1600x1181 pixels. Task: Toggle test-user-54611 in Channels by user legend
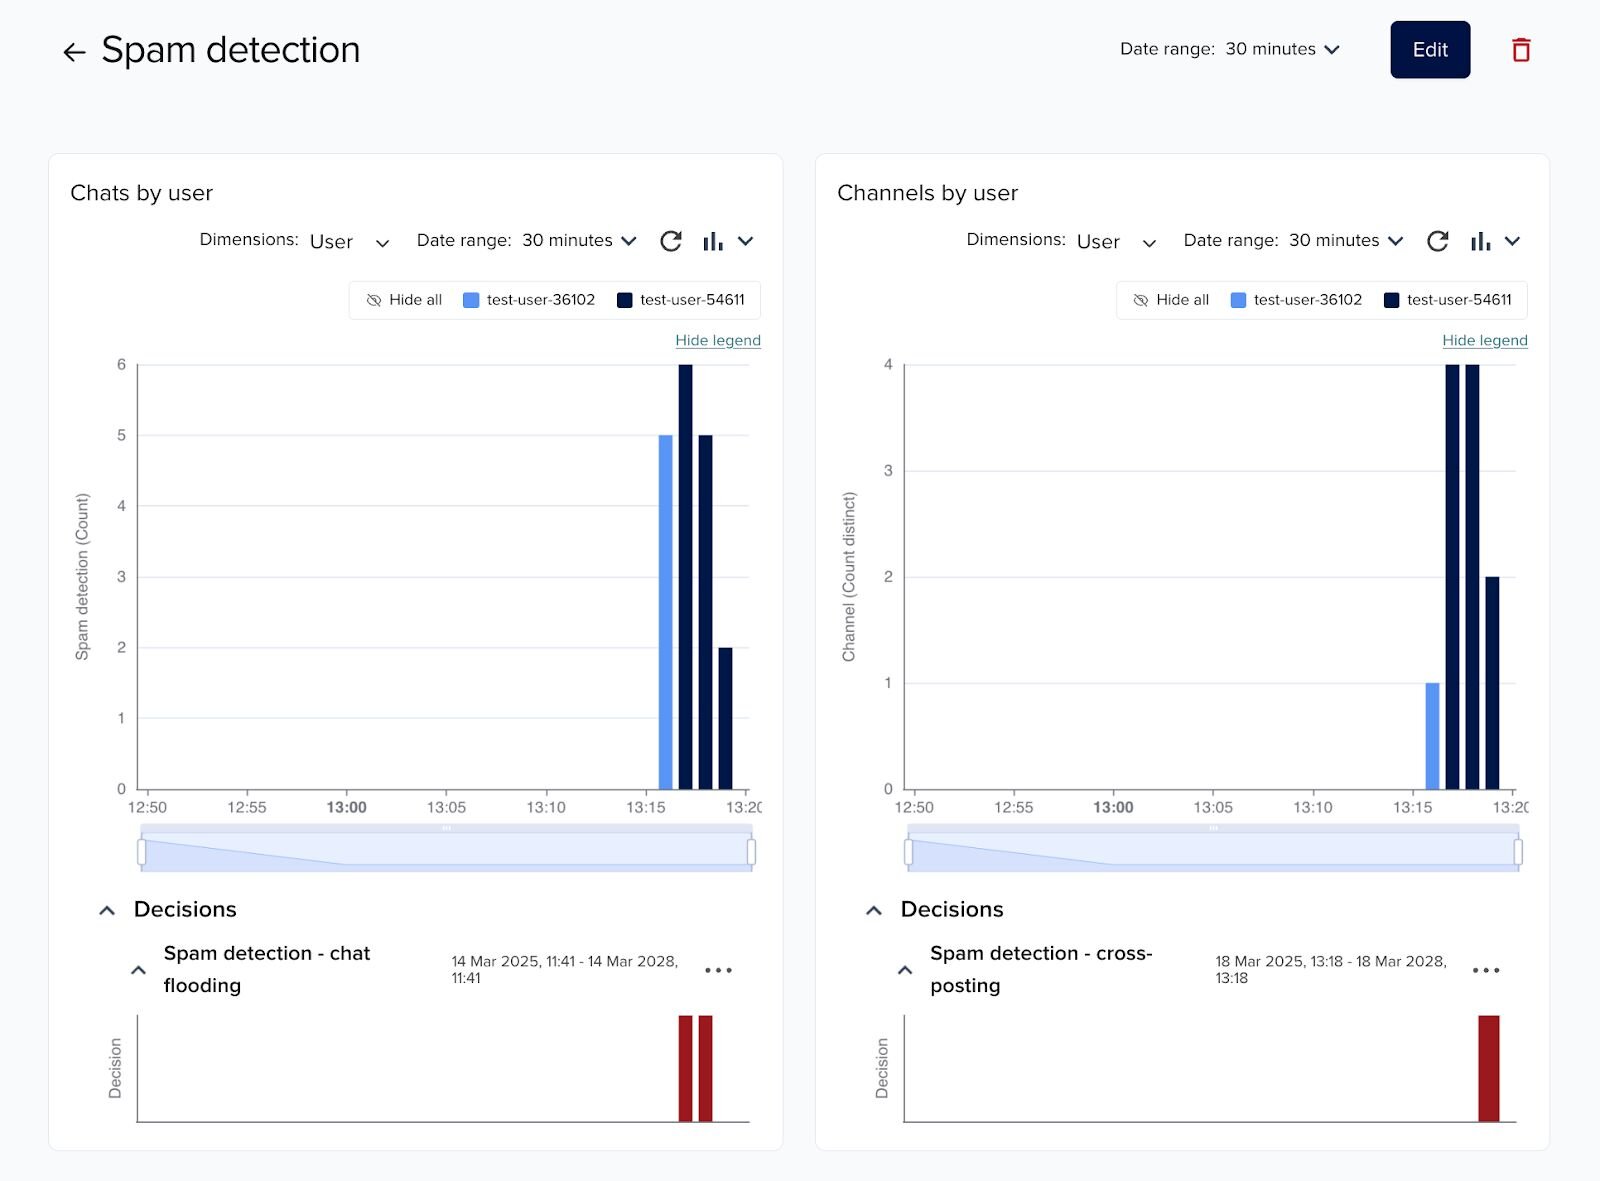coord(1449,299)
